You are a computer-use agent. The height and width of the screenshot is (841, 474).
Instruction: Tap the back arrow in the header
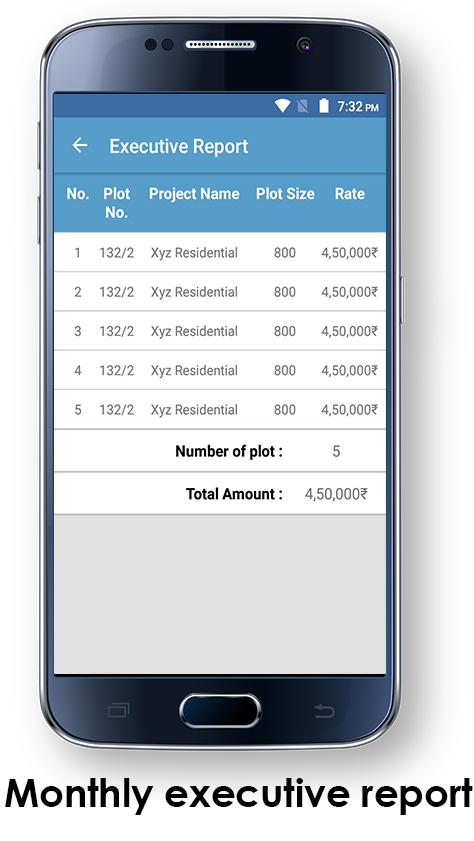(80, 145)
